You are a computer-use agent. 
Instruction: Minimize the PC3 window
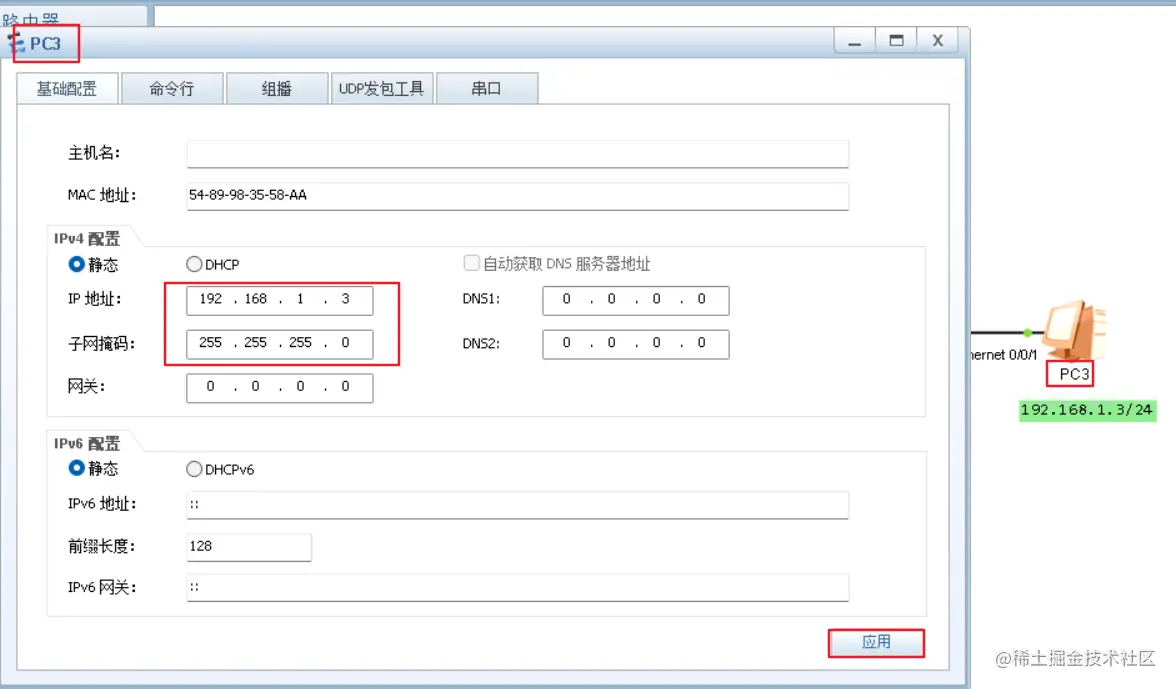point(855,41)
